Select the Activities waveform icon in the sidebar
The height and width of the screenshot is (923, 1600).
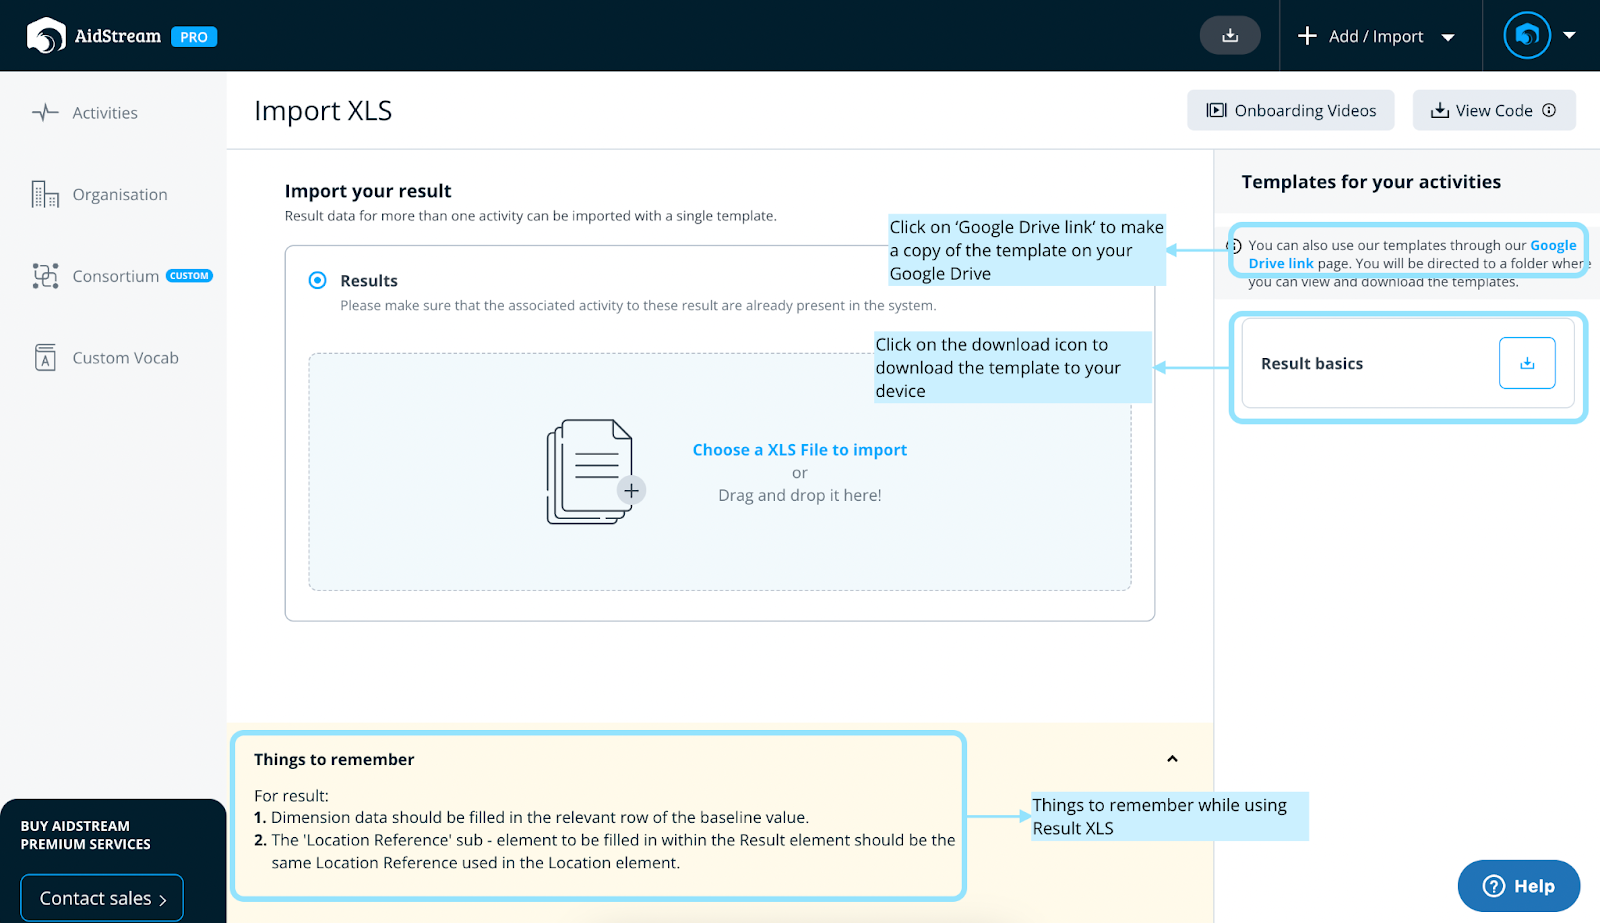click(44, 112)
